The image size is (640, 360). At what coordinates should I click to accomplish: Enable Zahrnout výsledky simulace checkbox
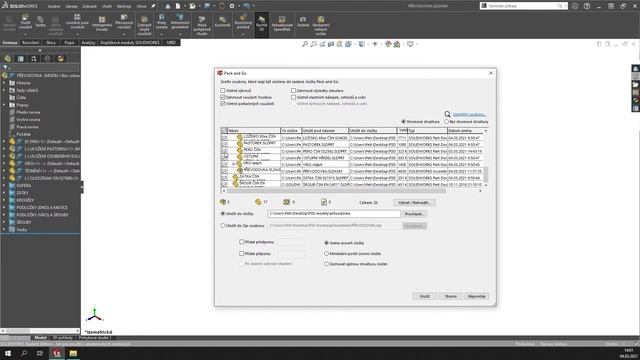tap(293, 91)
